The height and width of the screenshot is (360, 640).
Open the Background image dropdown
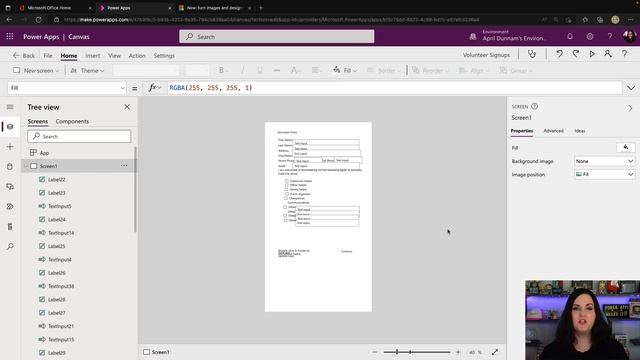pyautogui.click(x=604, y=161)
